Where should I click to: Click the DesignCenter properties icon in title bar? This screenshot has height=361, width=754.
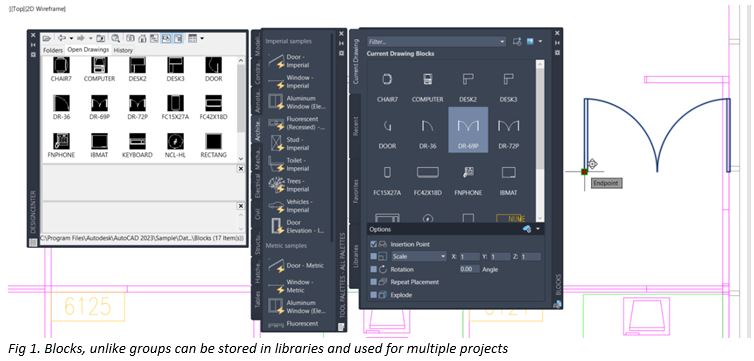point(33,55)
